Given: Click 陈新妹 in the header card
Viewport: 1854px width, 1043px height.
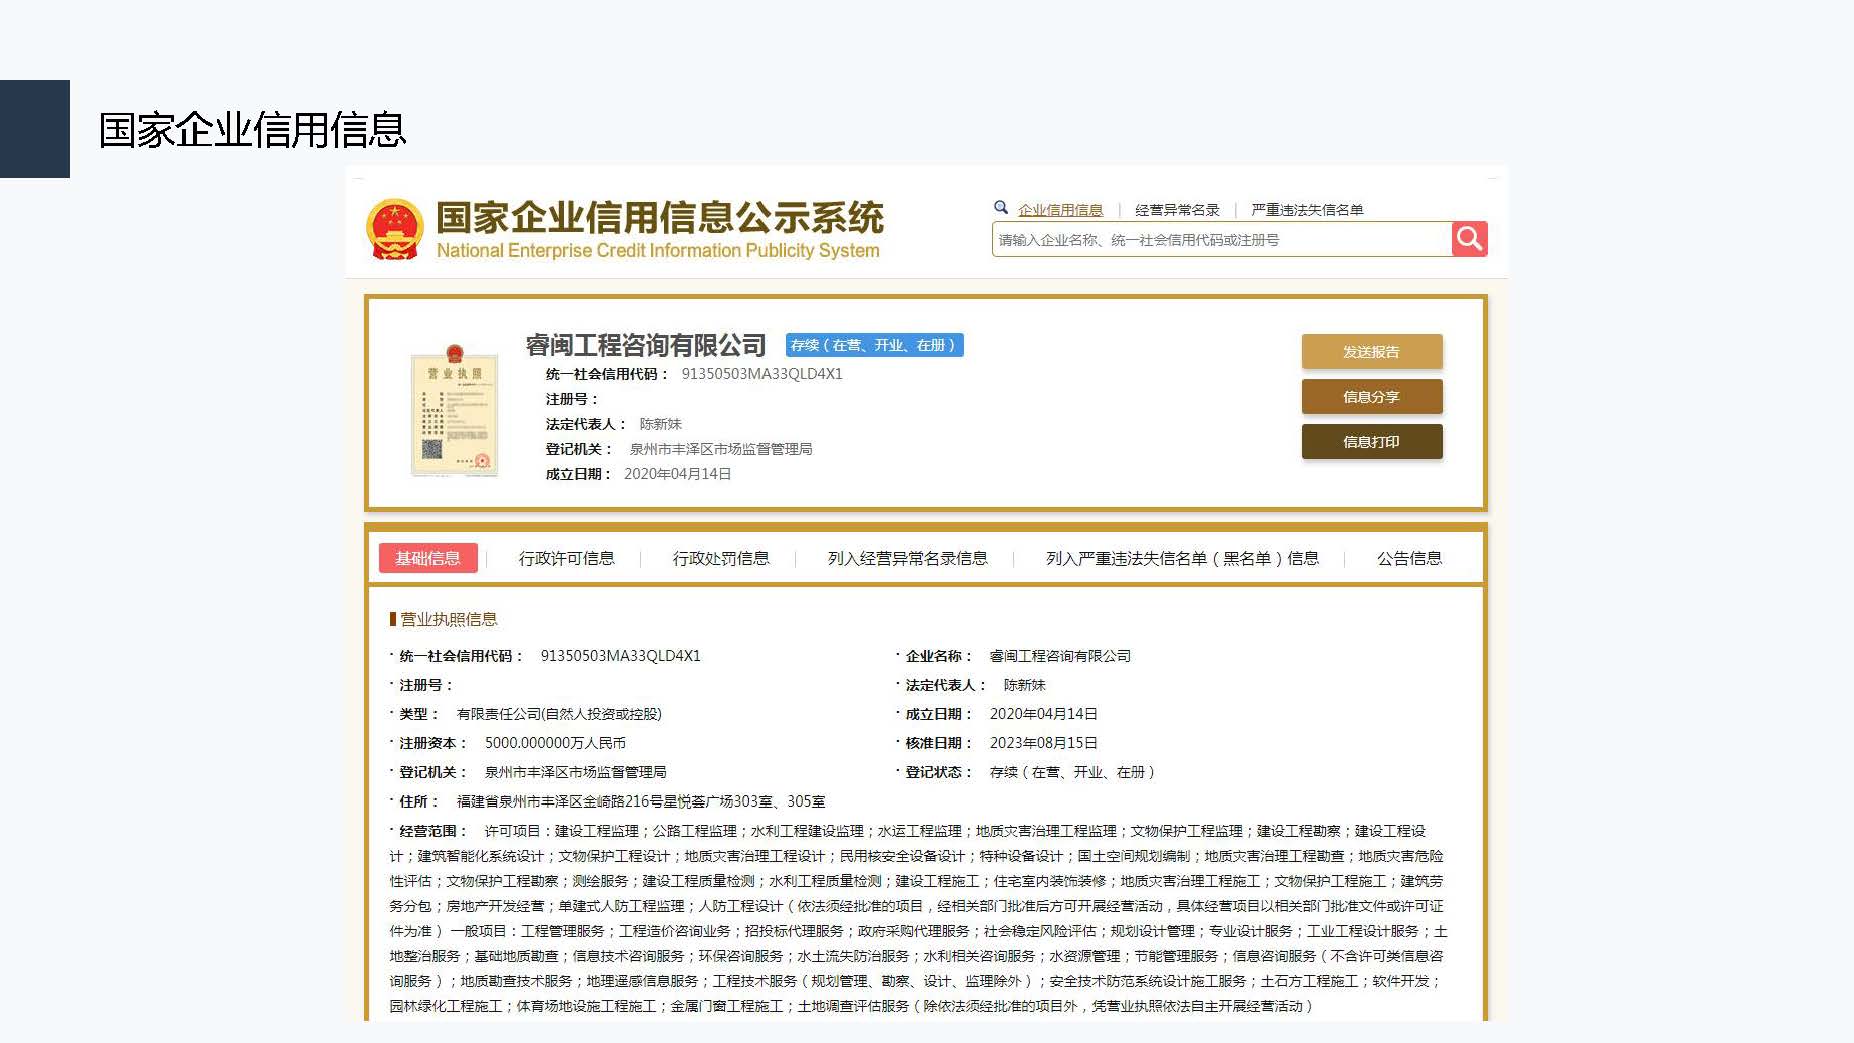Looking at the screenshot, I should (660, 424).
